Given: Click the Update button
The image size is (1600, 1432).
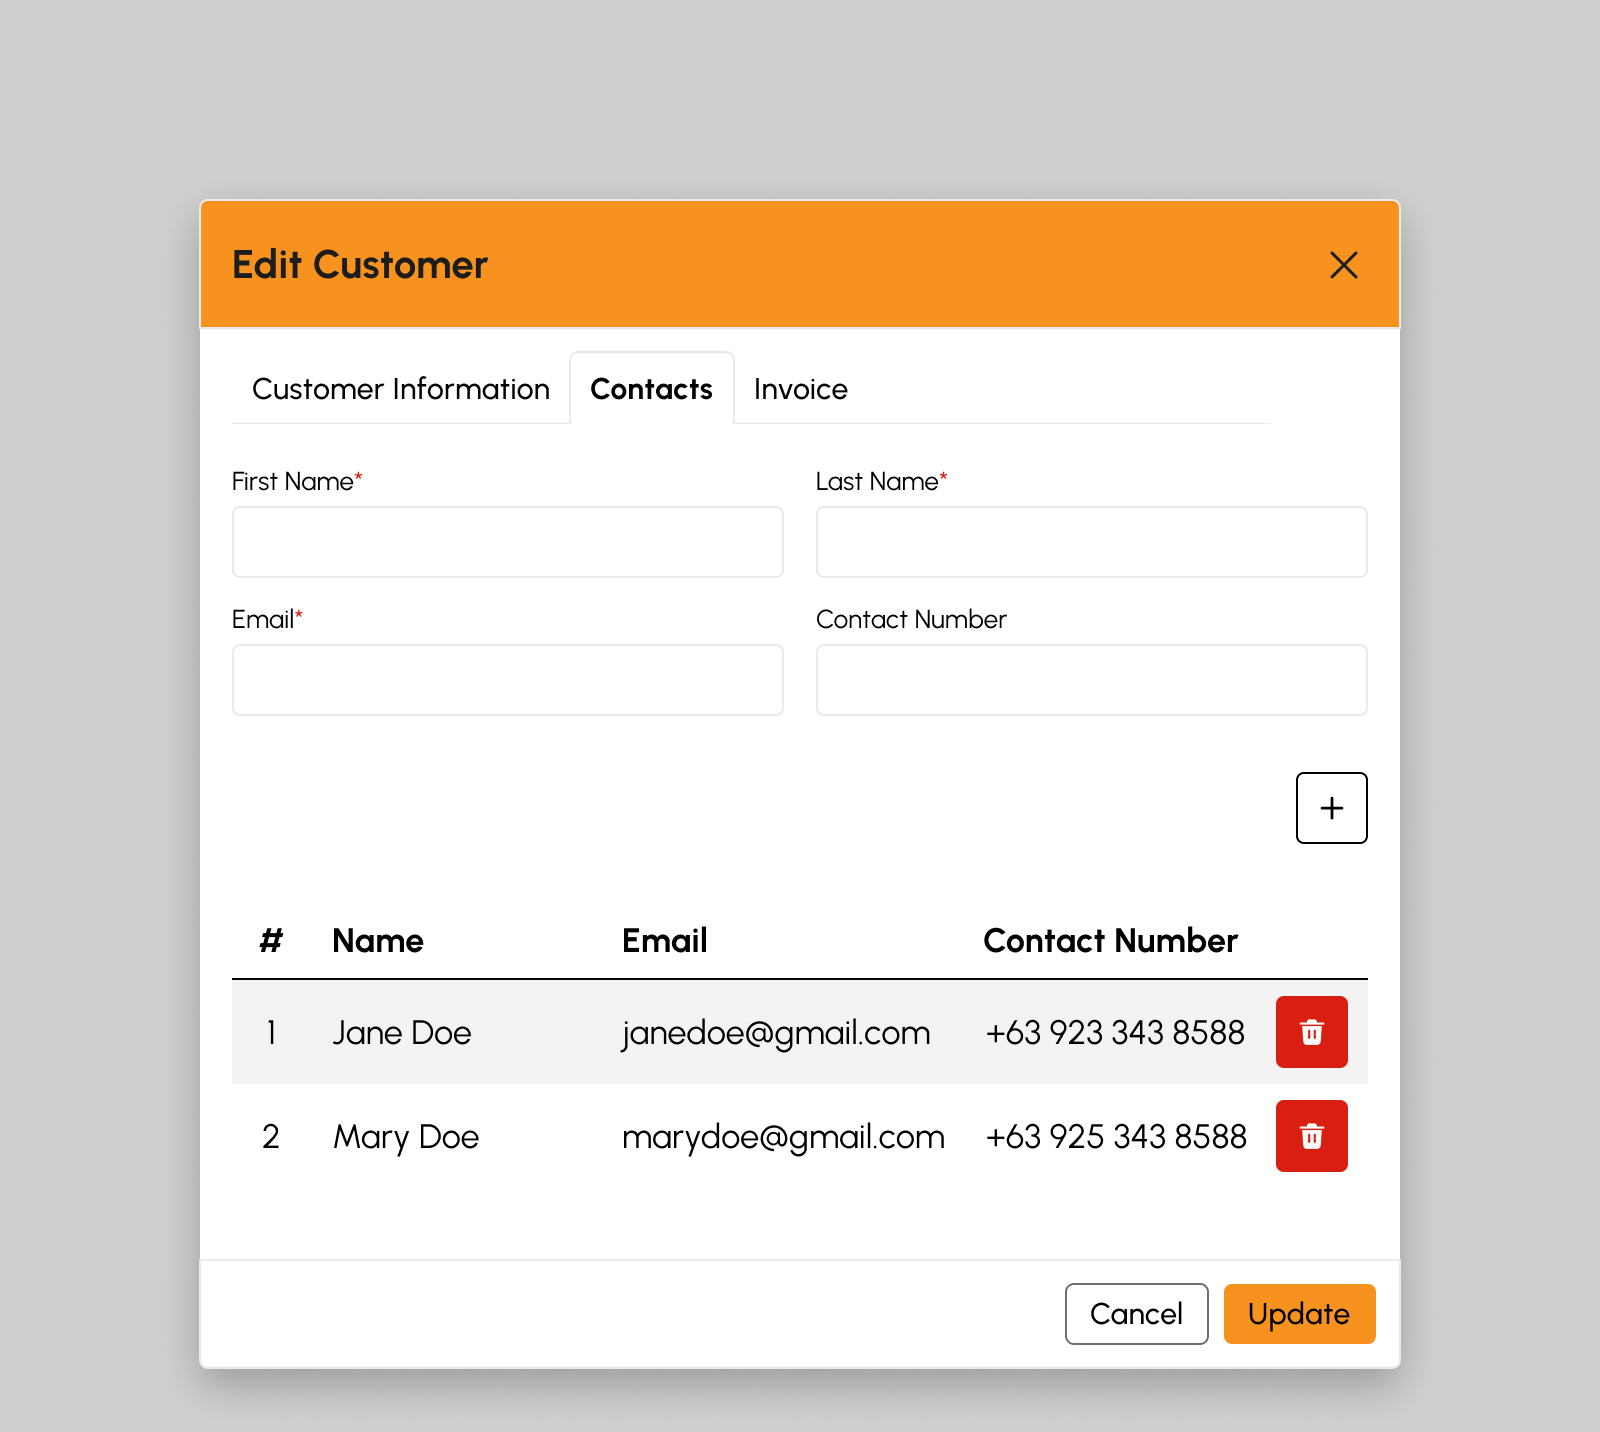Looking at the screenshot, I should click(x=1300, y=1314).
